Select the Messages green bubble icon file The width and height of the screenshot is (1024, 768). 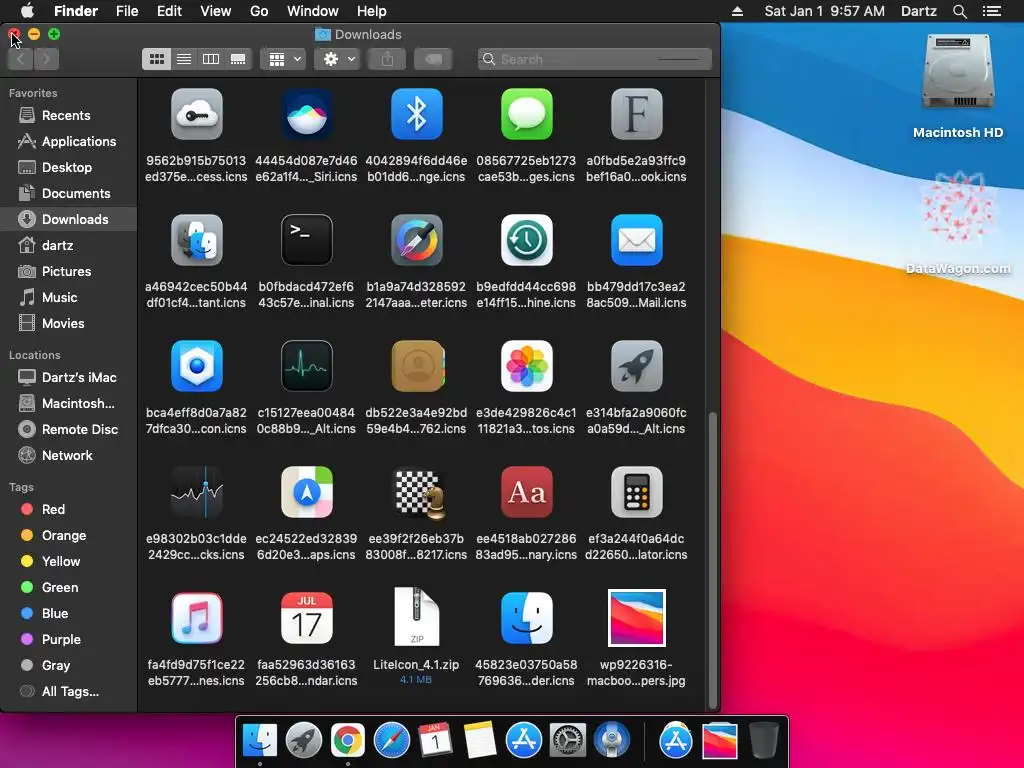coord(526,114)
